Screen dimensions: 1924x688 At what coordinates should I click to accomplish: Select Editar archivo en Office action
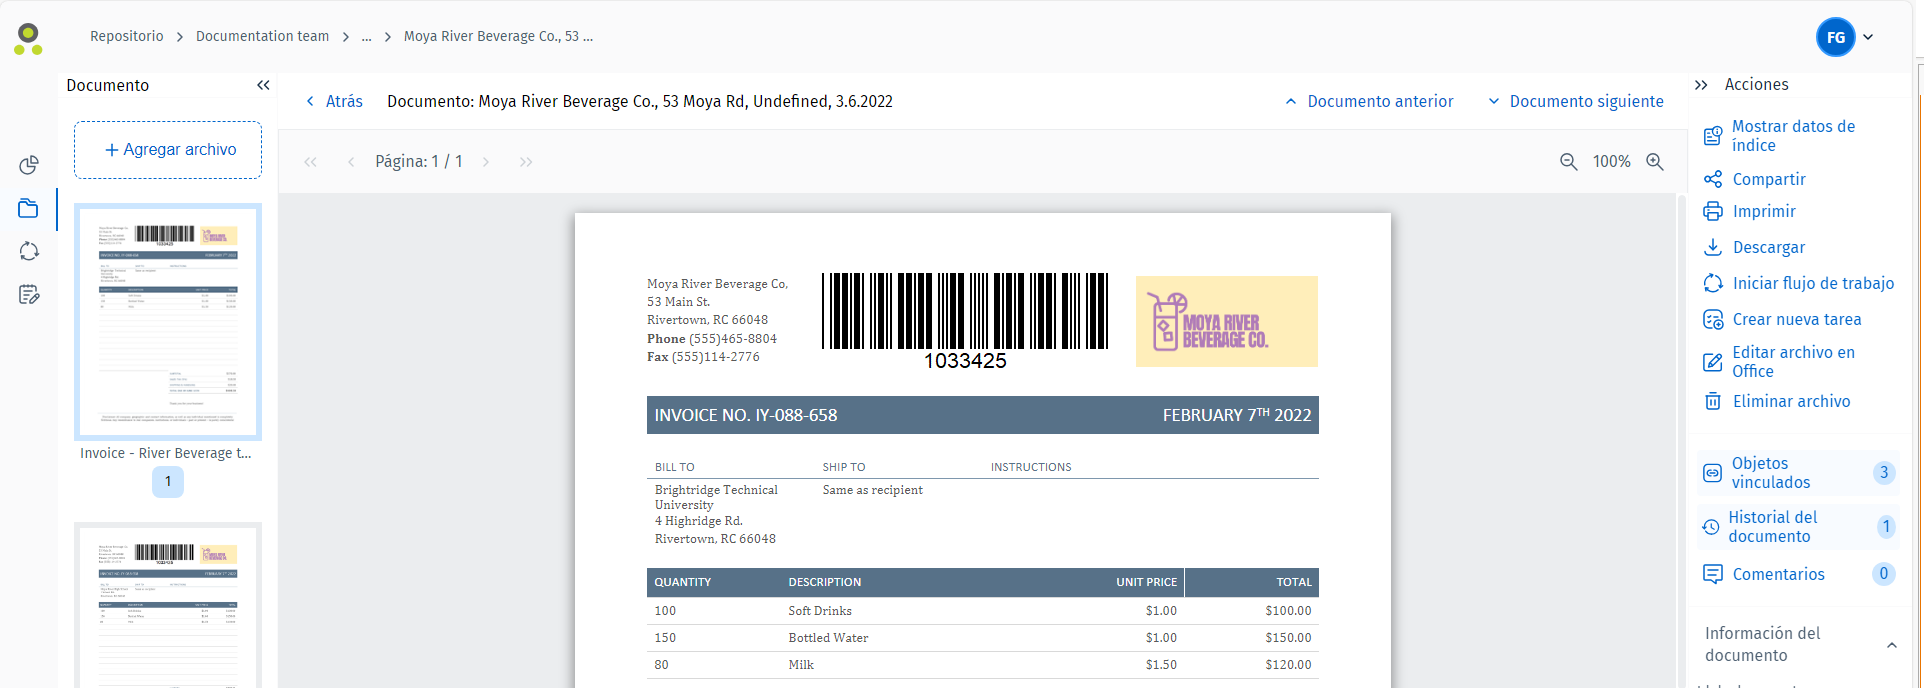[x=1793, y=362]
